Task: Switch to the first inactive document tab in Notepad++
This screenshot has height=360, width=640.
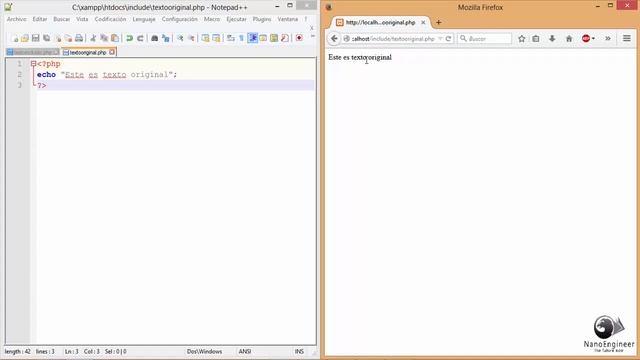Action: click(33, 52)
